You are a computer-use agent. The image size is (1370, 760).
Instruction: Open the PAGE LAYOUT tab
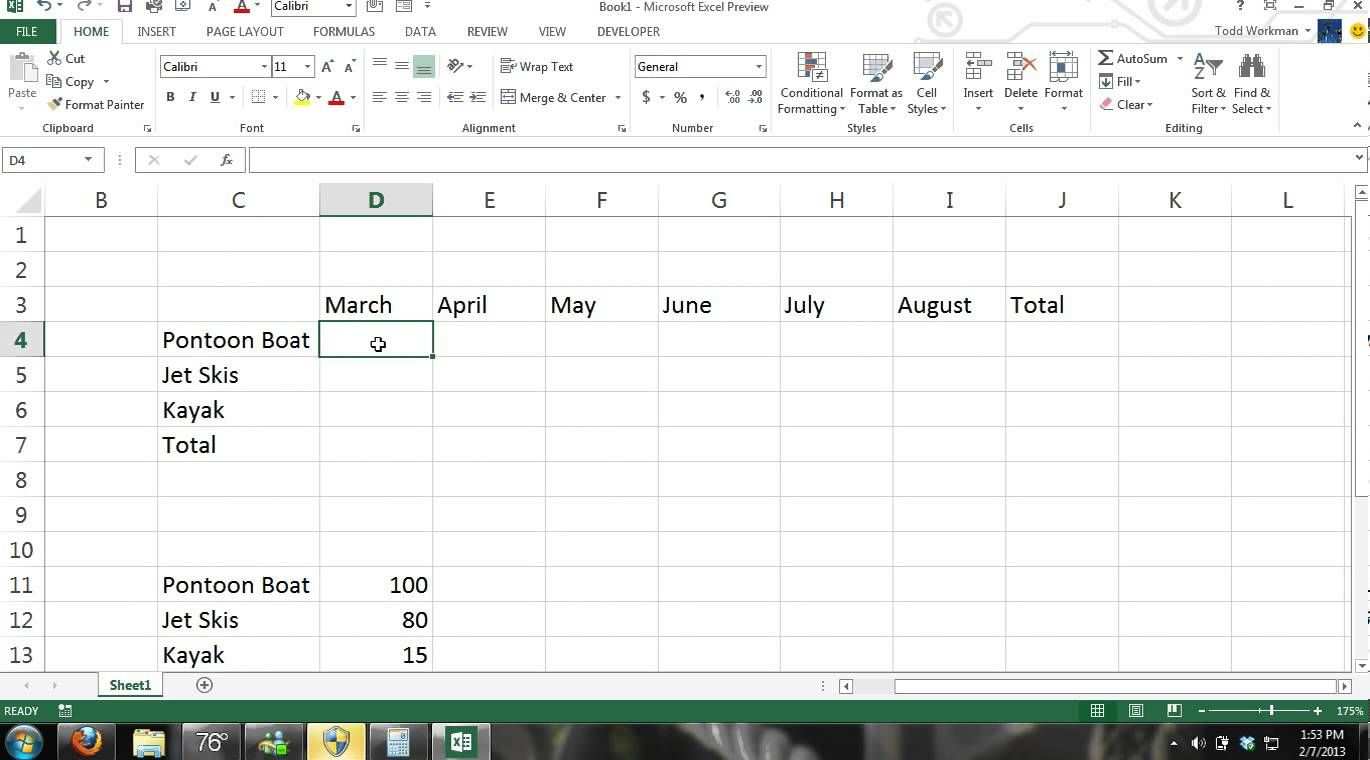click(x=245, y=32)
